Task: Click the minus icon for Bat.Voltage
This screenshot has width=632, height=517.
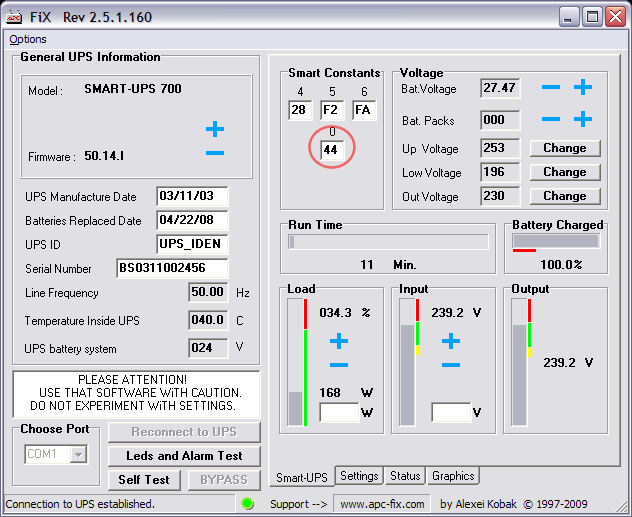Action: click(x=551, y=87)
